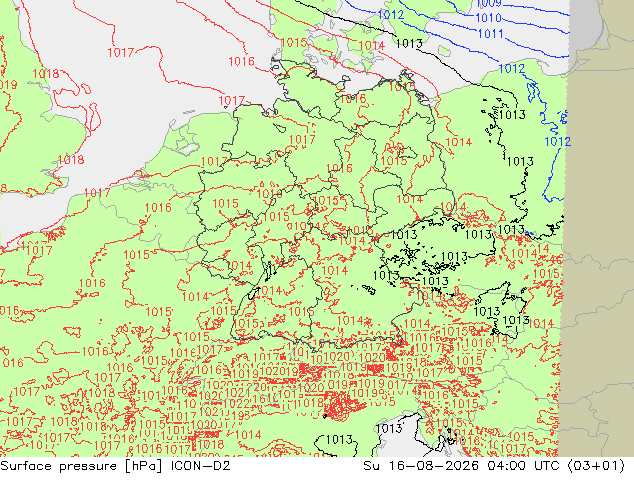This screenshot has height=490, width=634.
Task: Click the blue 1009 isobar label
Action: click(488, 4)
